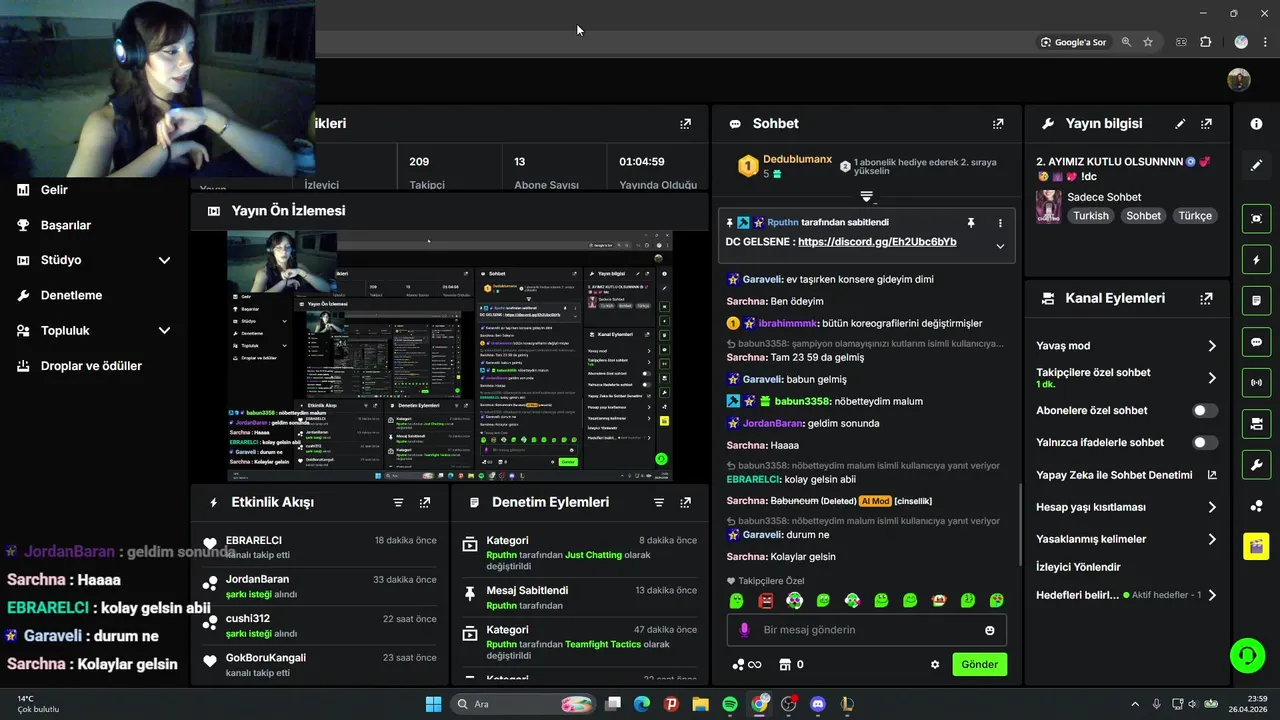Open Denetleme in the sidebar

(x=71, y=295)
